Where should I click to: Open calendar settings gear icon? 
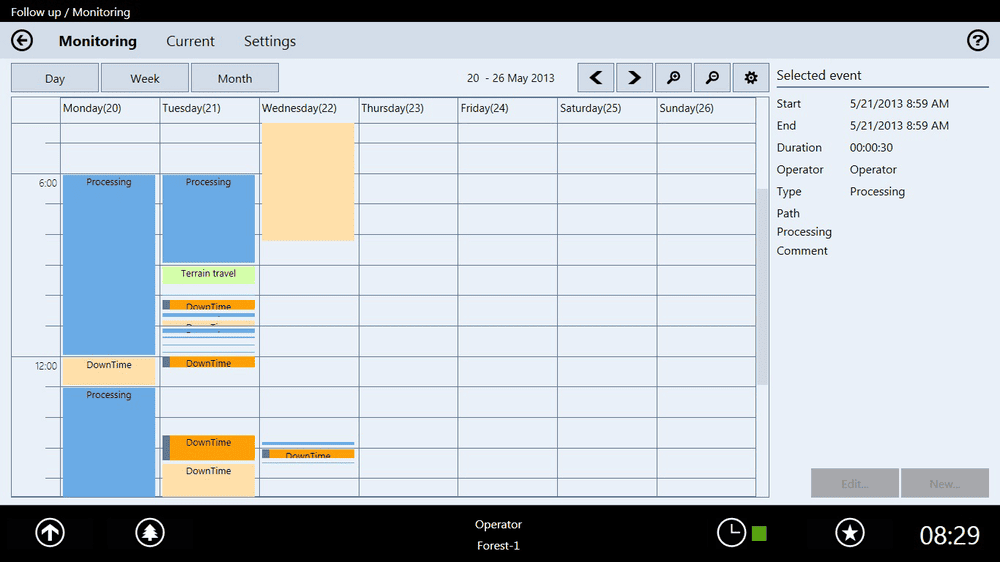[x=751, y=78]
